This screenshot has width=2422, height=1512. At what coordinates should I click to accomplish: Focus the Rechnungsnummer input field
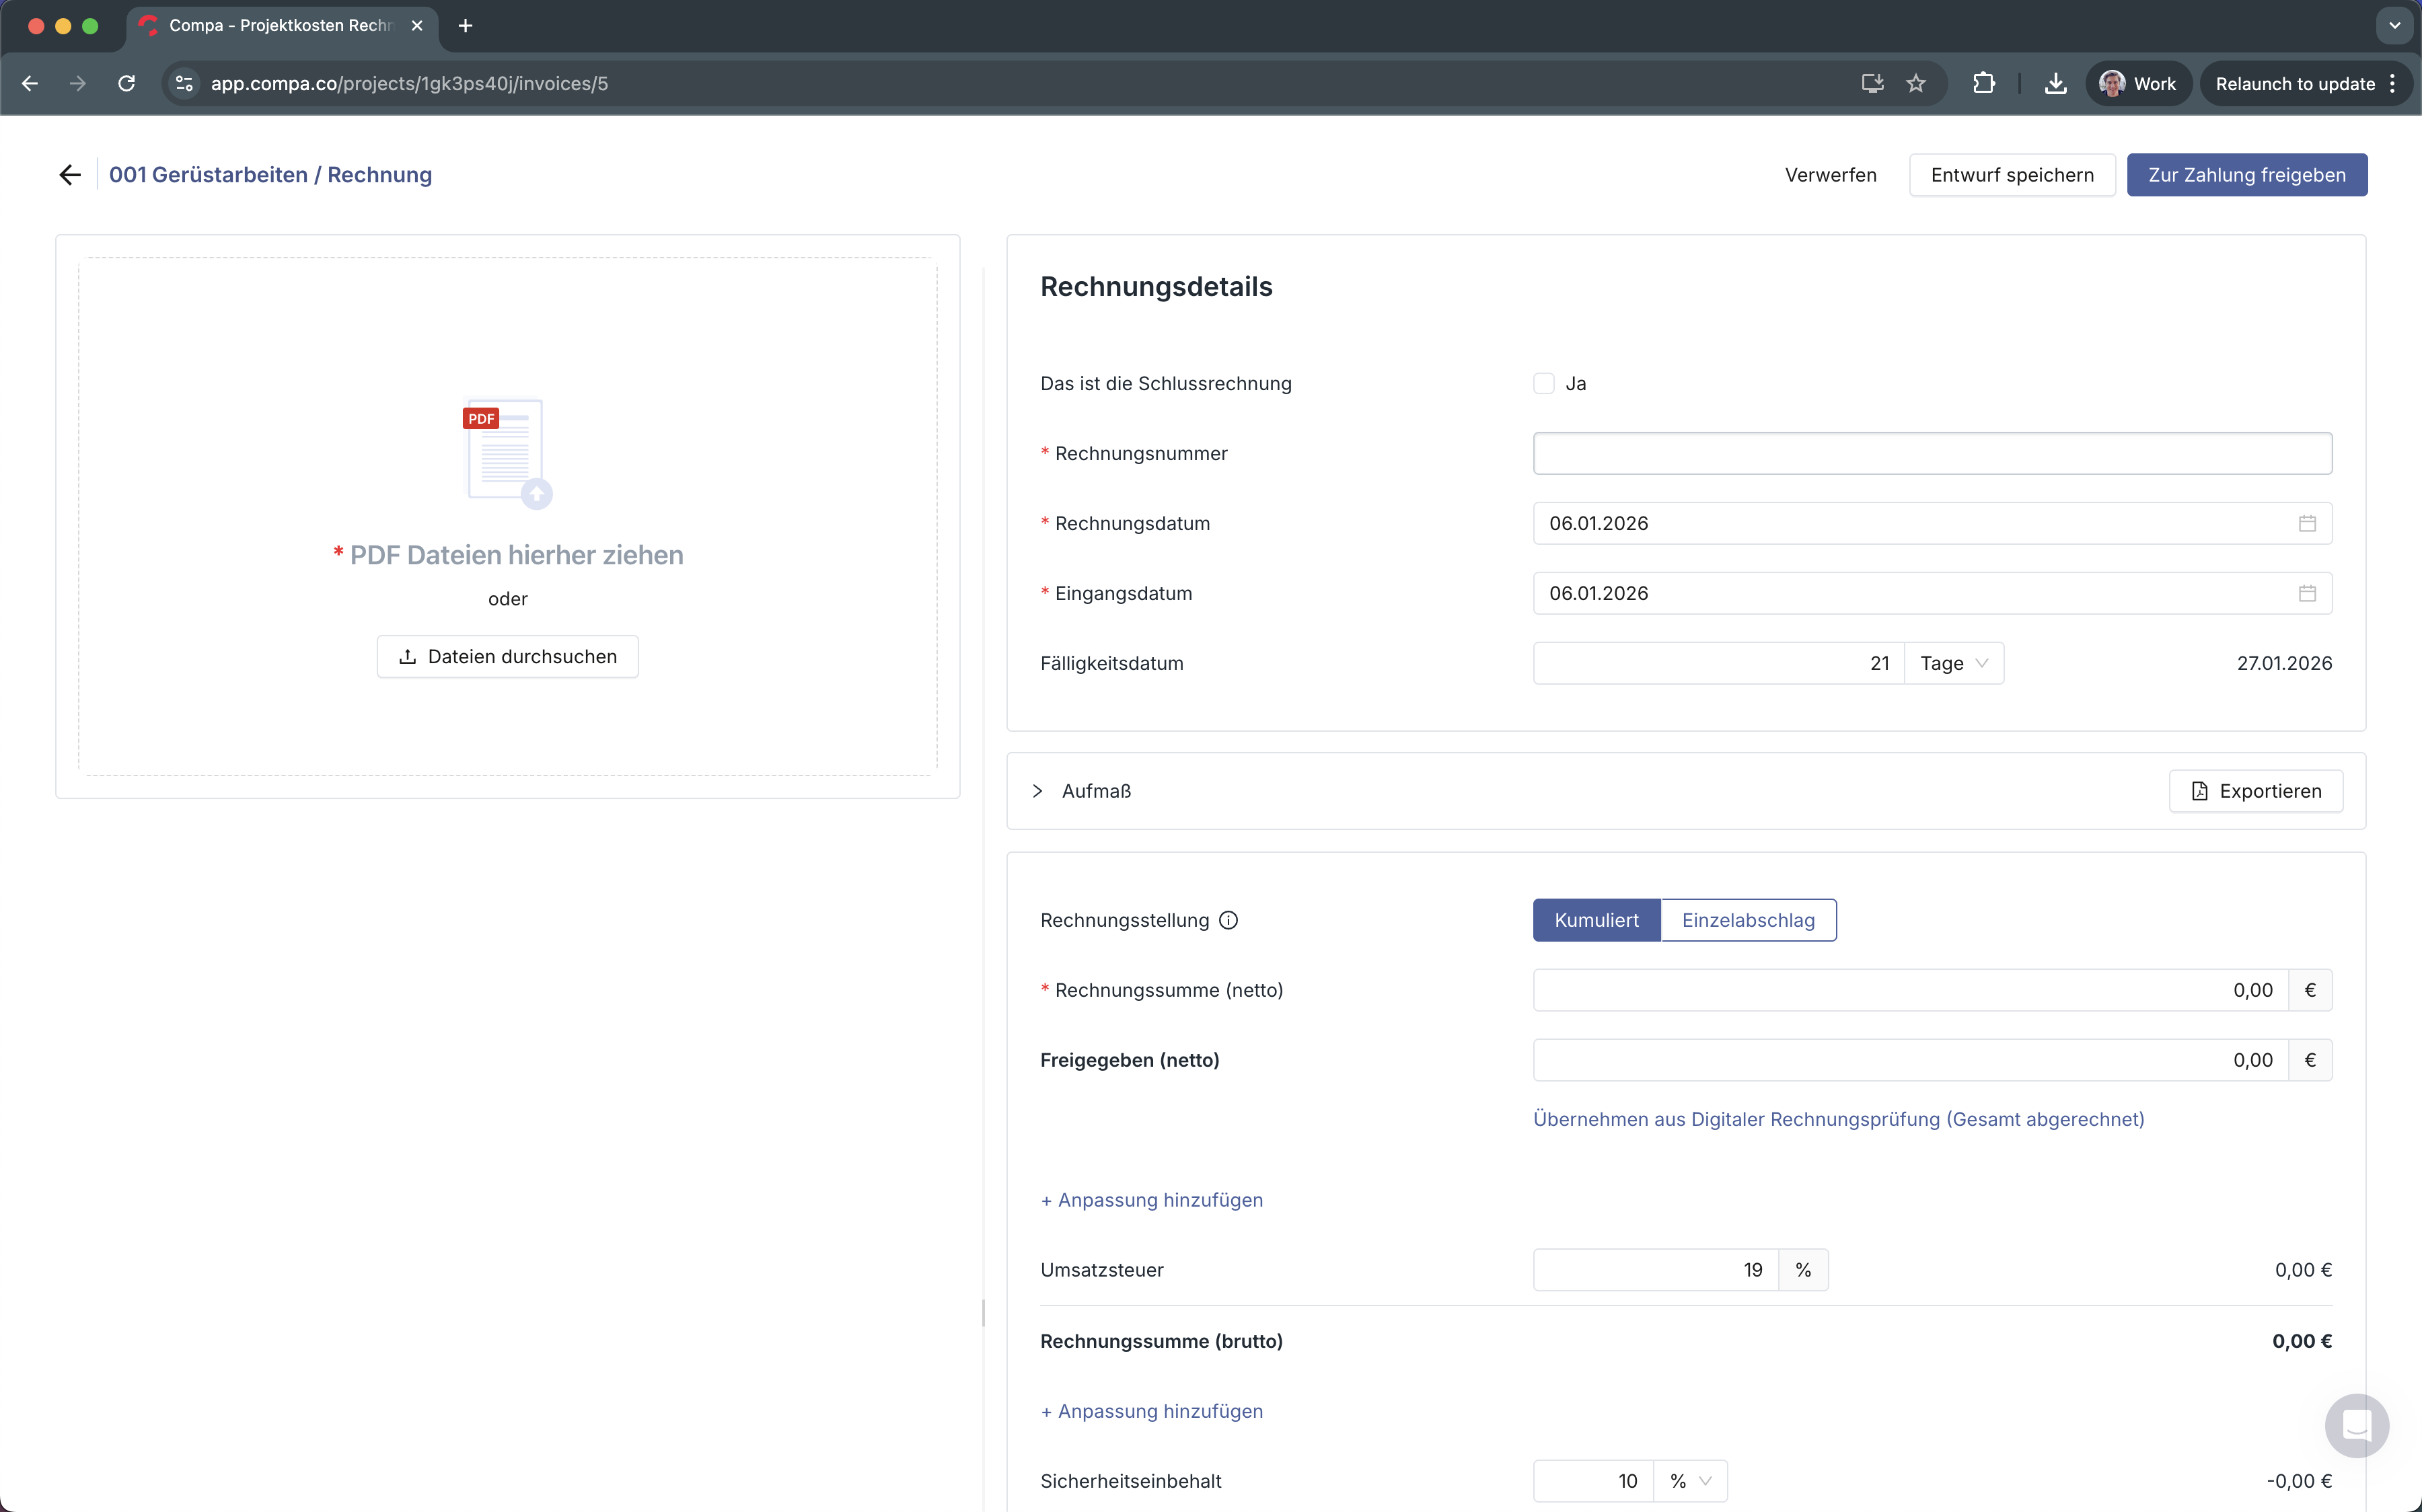pos(1931,453)
